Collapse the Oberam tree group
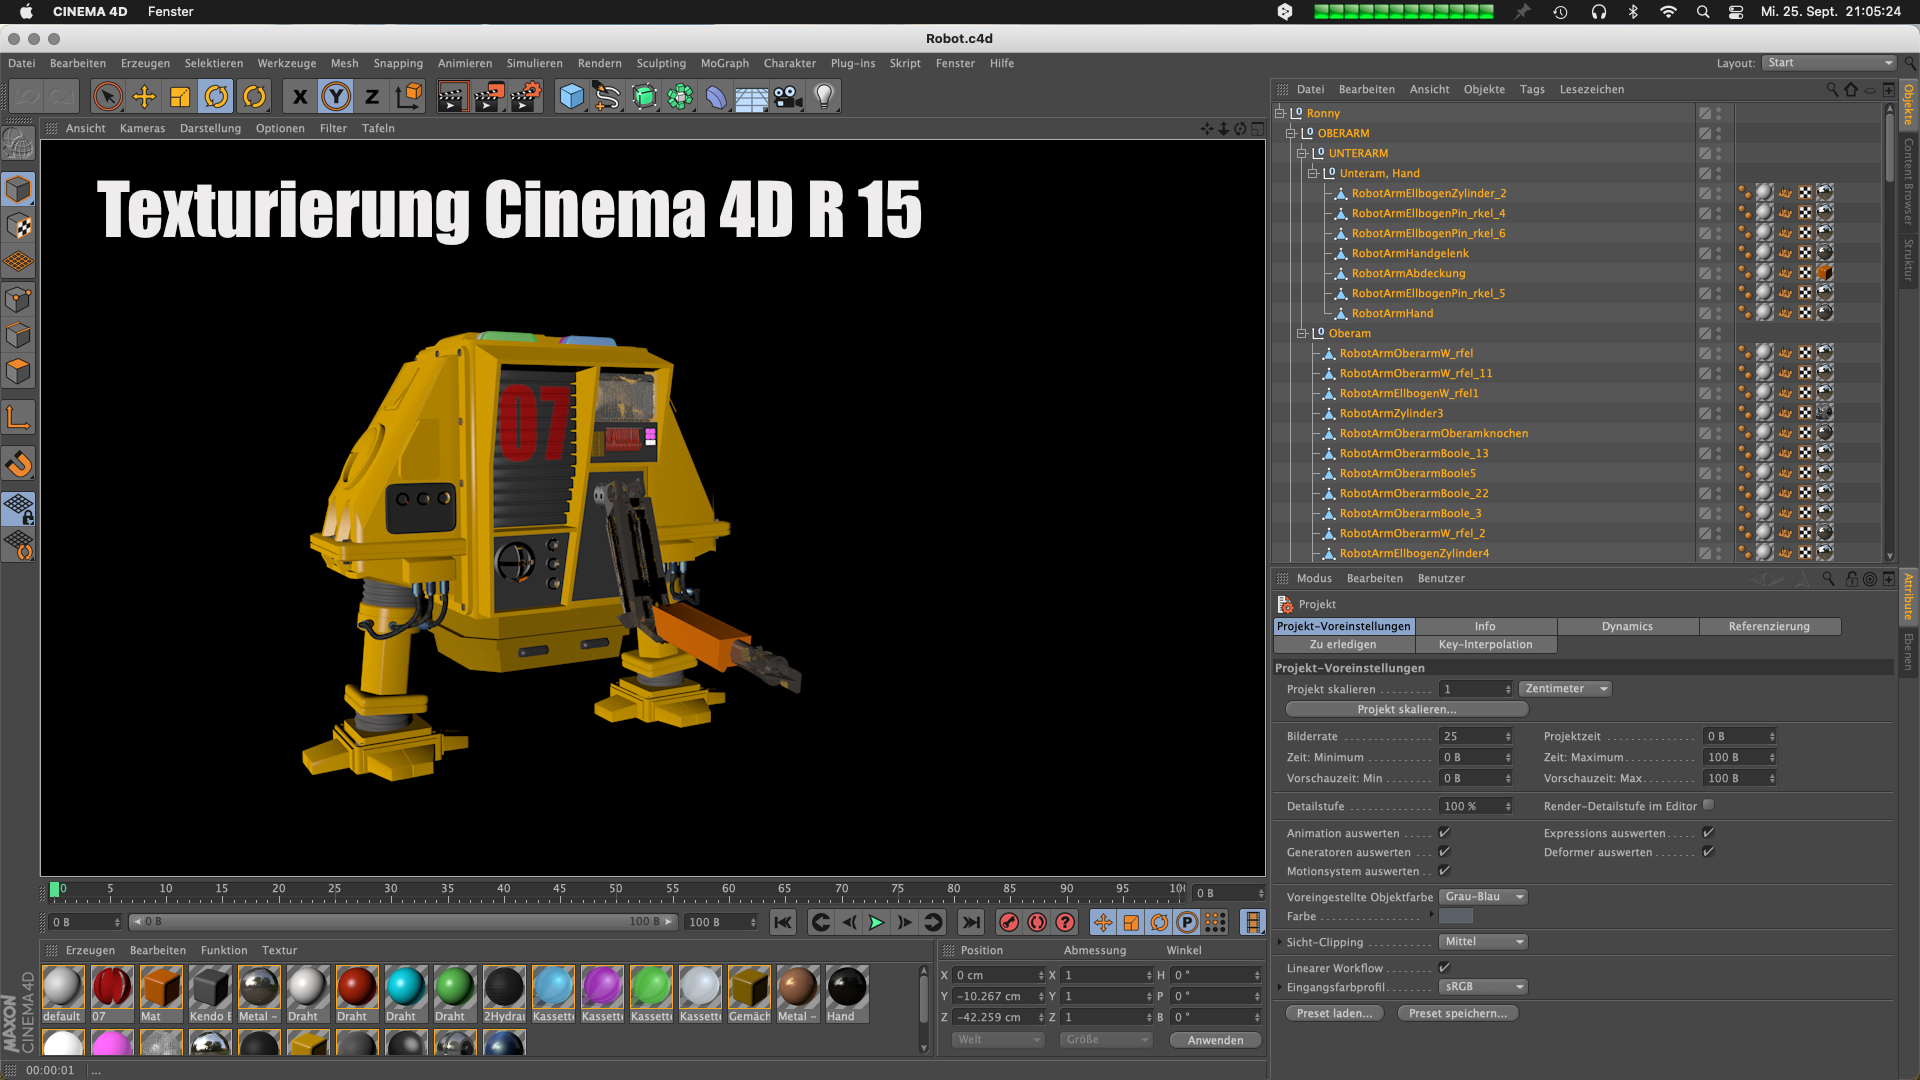The image size is (1920, 1080). 1302,333
